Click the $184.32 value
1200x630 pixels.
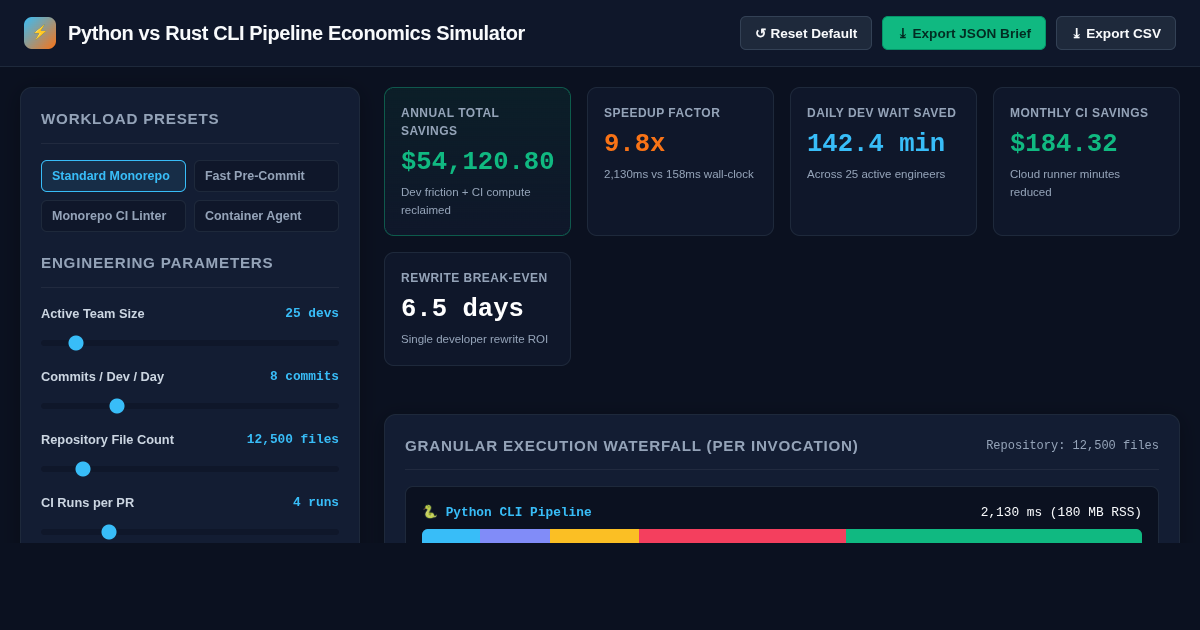click(1063, 144)
